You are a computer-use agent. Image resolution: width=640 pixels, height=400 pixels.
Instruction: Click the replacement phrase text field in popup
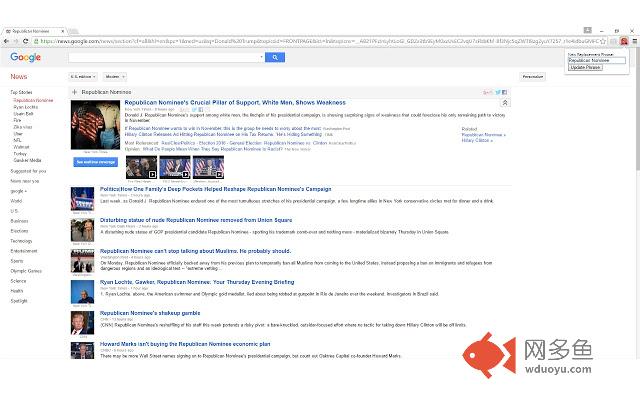[596, 60]
